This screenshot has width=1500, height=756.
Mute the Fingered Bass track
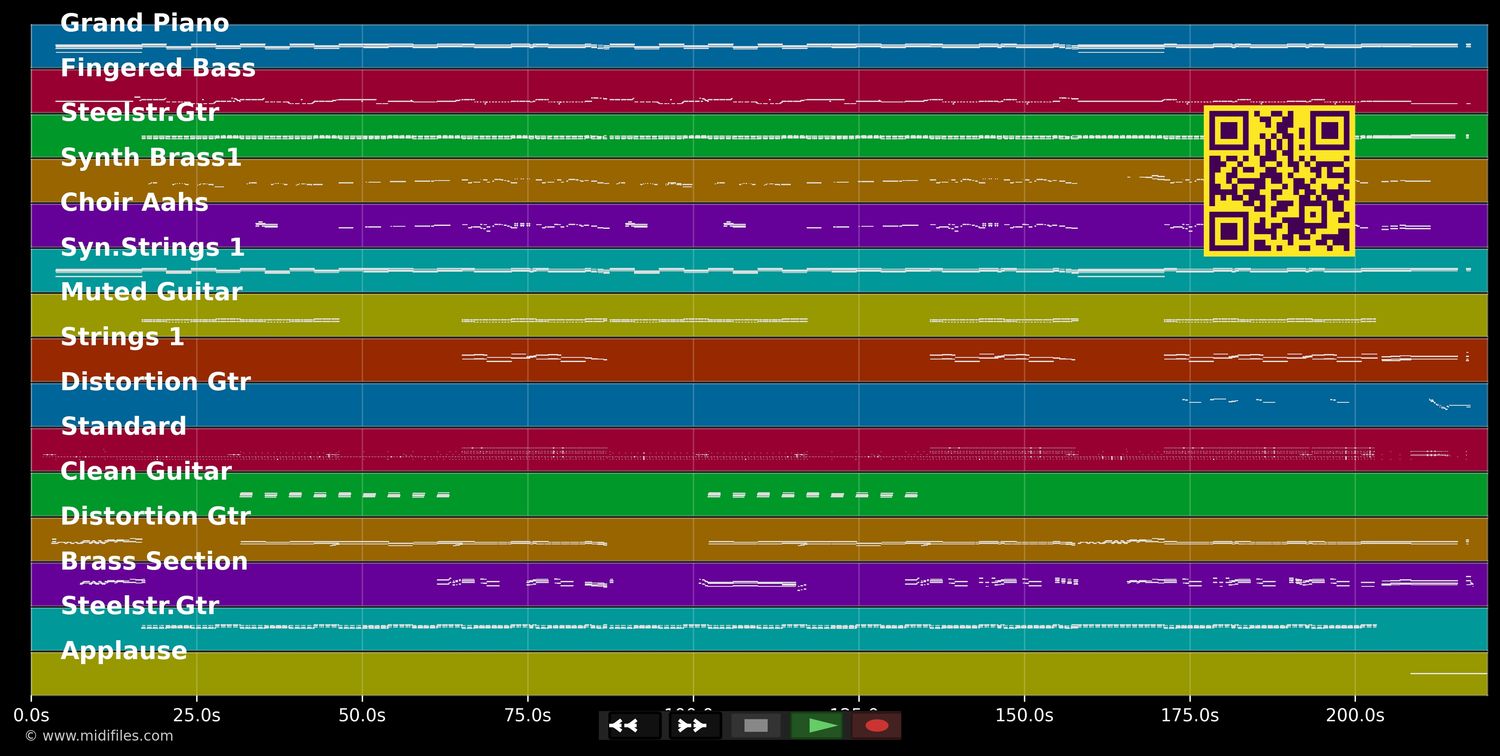coord(157,68)
